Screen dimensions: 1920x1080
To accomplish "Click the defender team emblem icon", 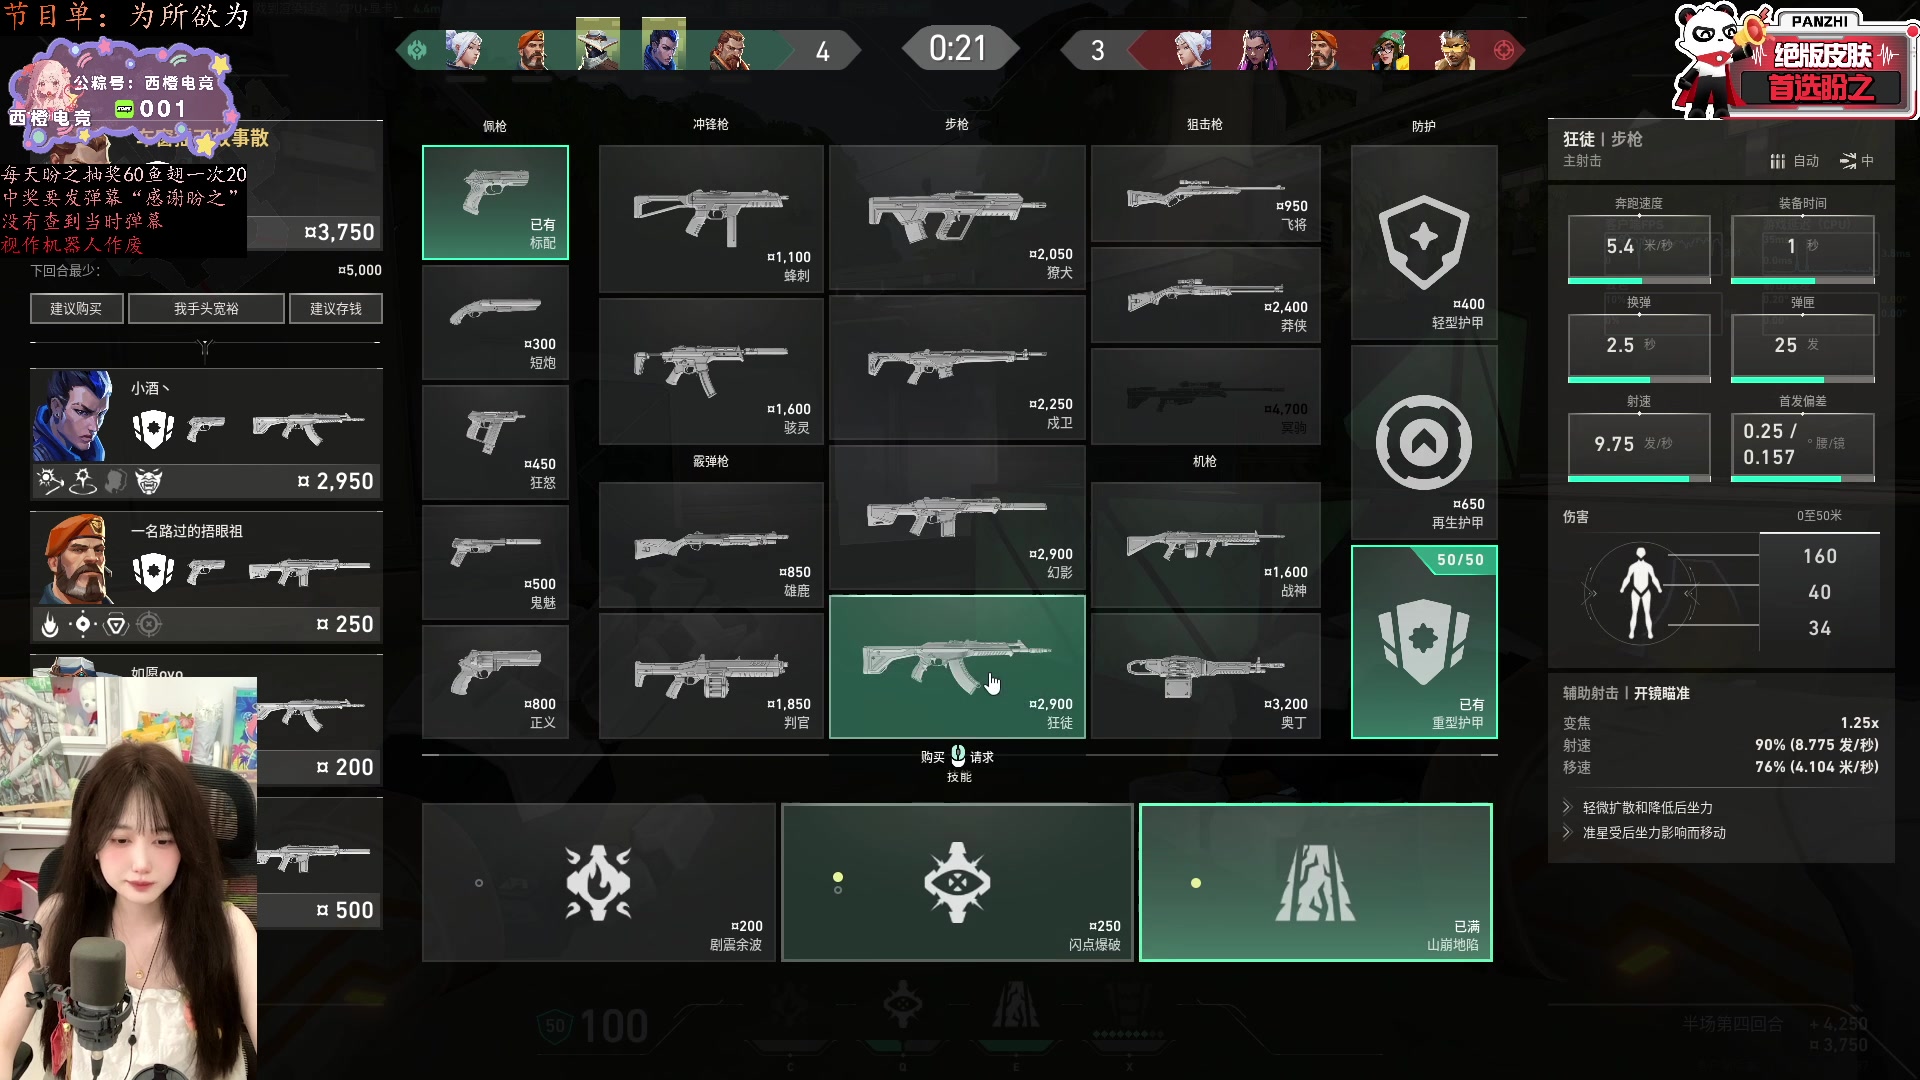I will tap(1503, 50).
